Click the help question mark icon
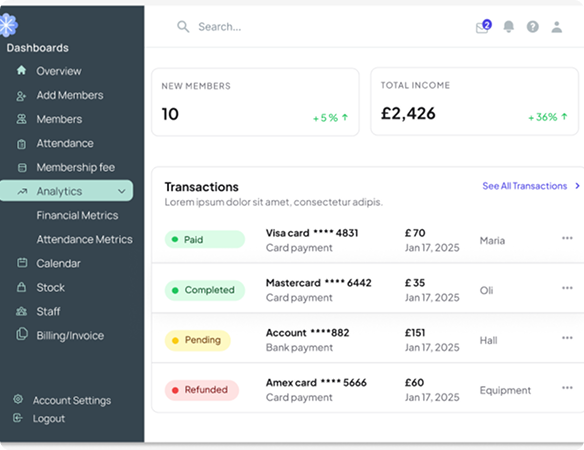584x450 pixels. click(533, 27)
